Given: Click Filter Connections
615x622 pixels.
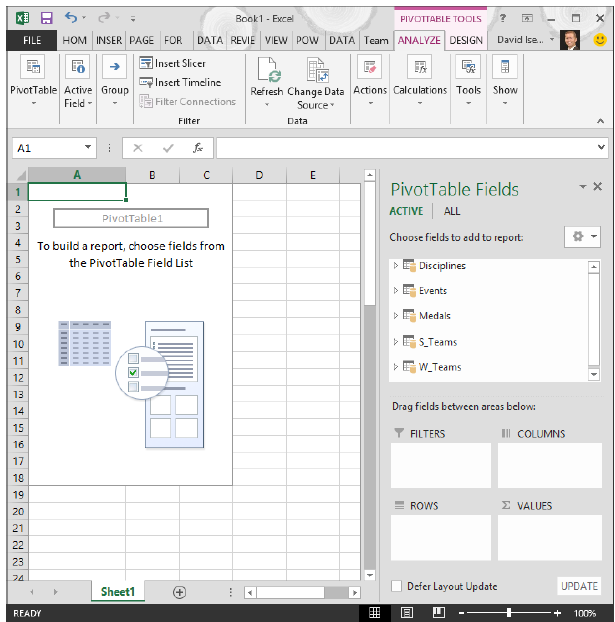Looking at the screenshot, I should (187, 102).
